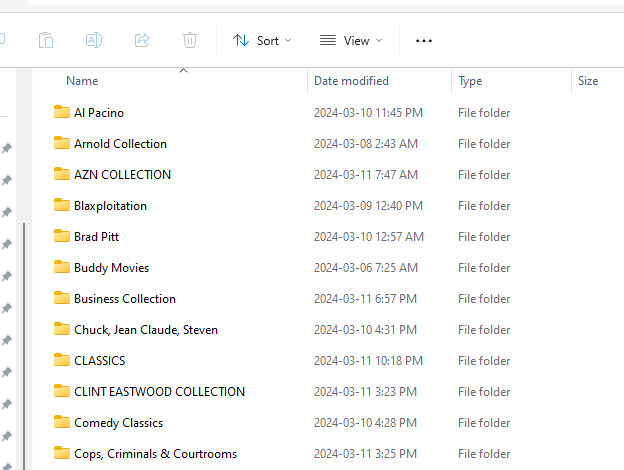The image size is (624, 470).
Task: Click the Delete trash can icon
Action: click(x=190, y=40)
